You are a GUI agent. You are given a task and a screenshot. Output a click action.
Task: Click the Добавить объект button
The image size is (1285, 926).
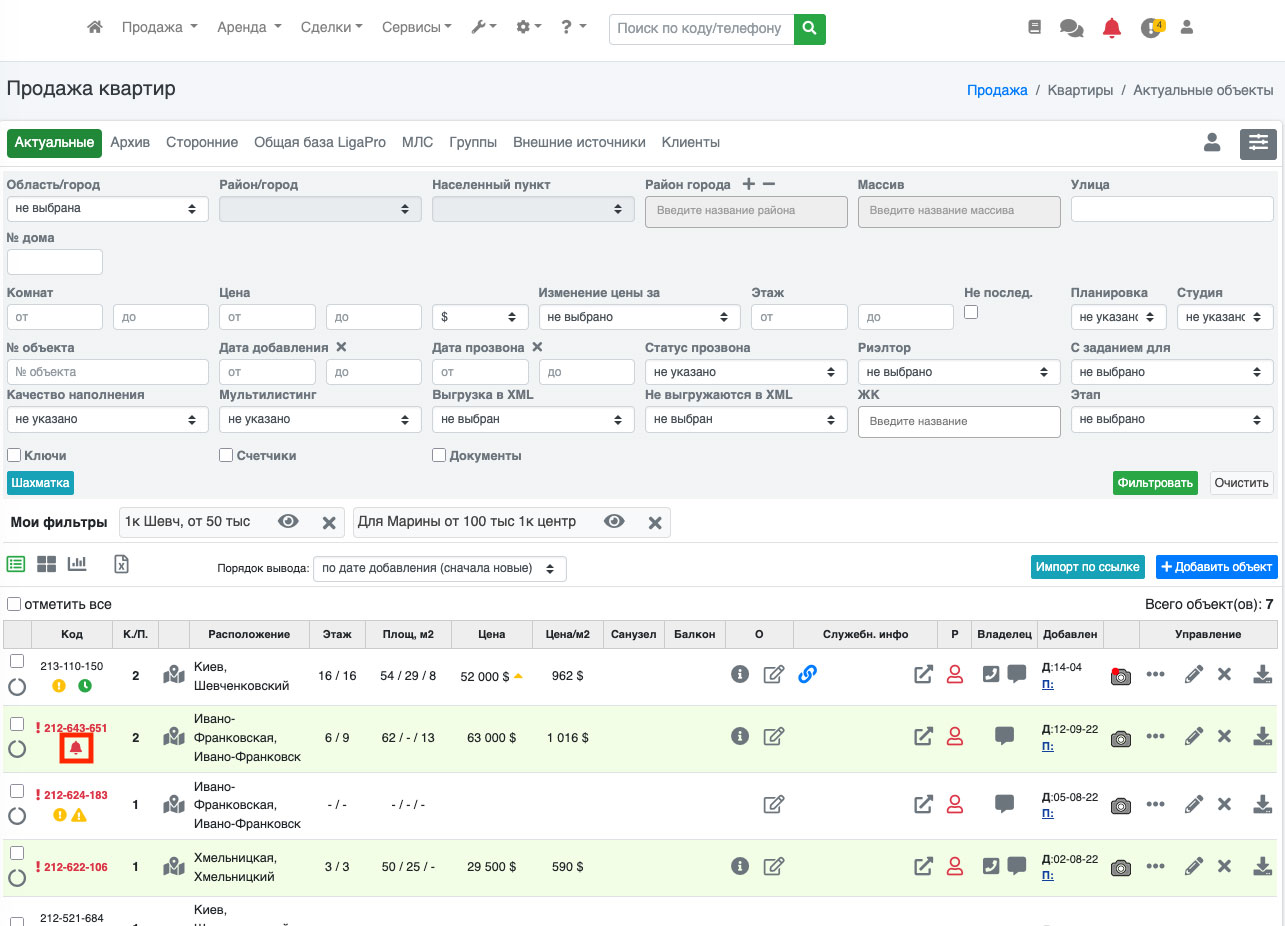(x=1216, y=567)
